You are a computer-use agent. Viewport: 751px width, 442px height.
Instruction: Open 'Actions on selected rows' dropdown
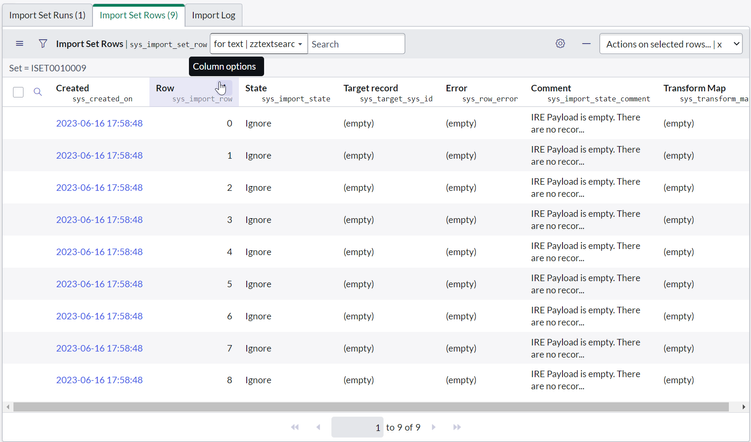point(671,44)
